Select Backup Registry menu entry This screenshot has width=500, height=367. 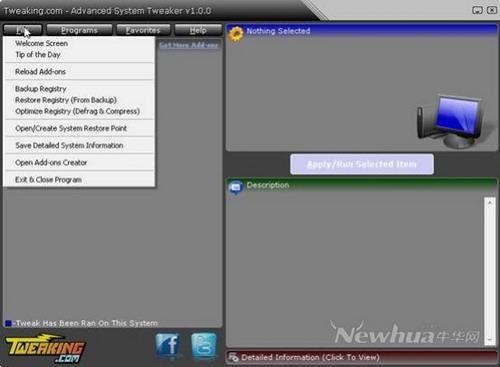click(41, 89)
